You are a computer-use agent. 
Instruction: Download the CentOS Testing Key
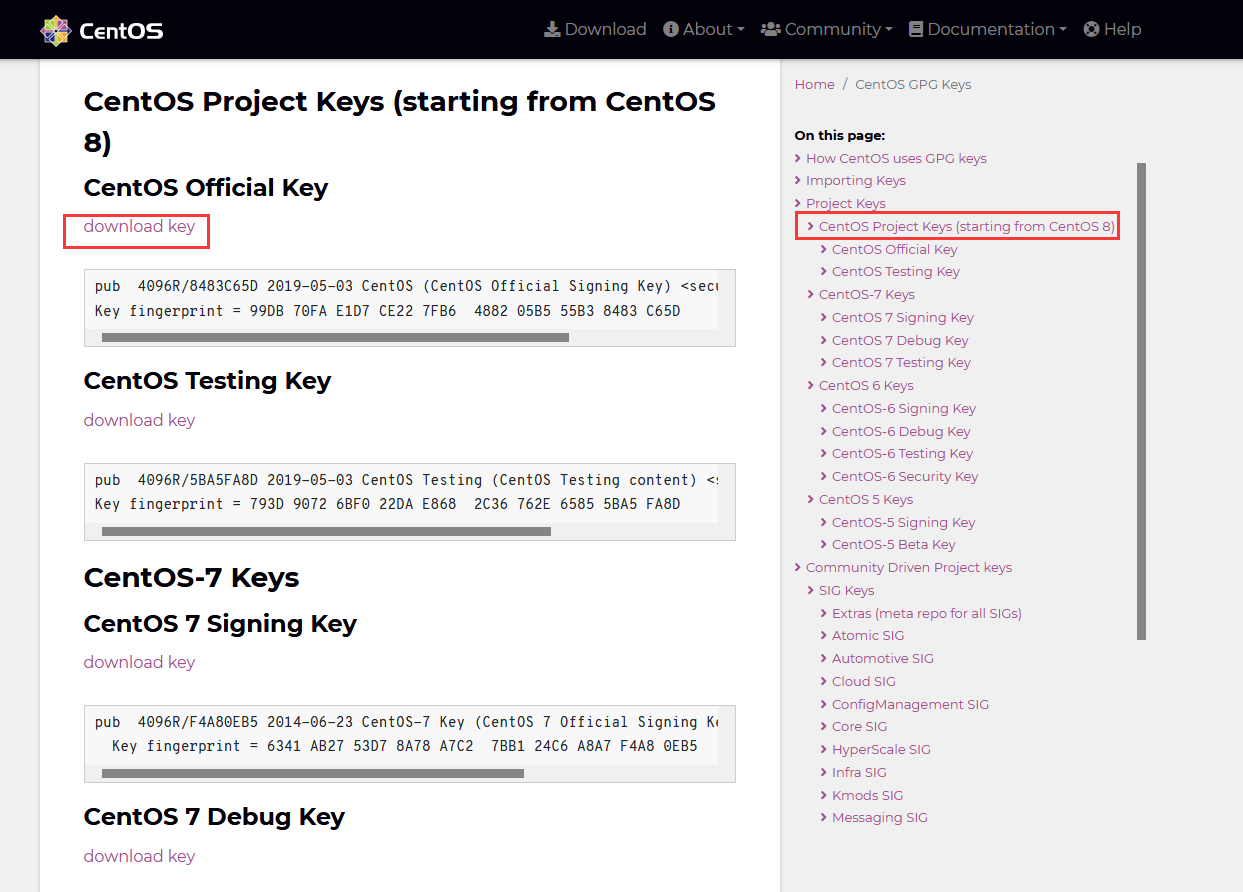point(139,420)
